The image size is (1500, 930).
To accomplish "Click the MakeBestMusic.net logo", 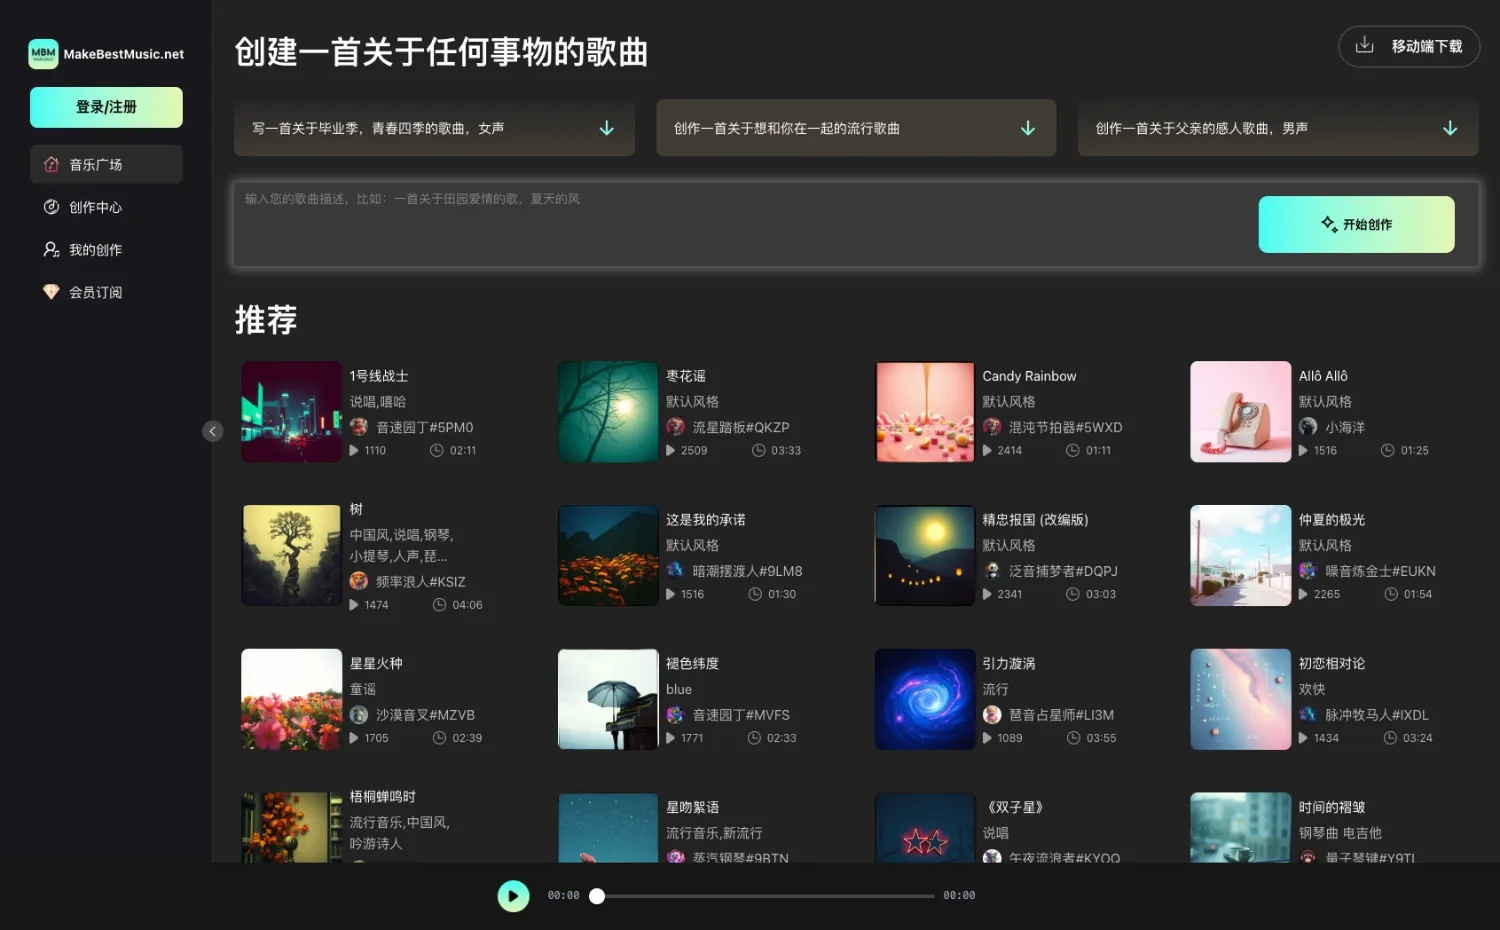I will tap(106, 54).
